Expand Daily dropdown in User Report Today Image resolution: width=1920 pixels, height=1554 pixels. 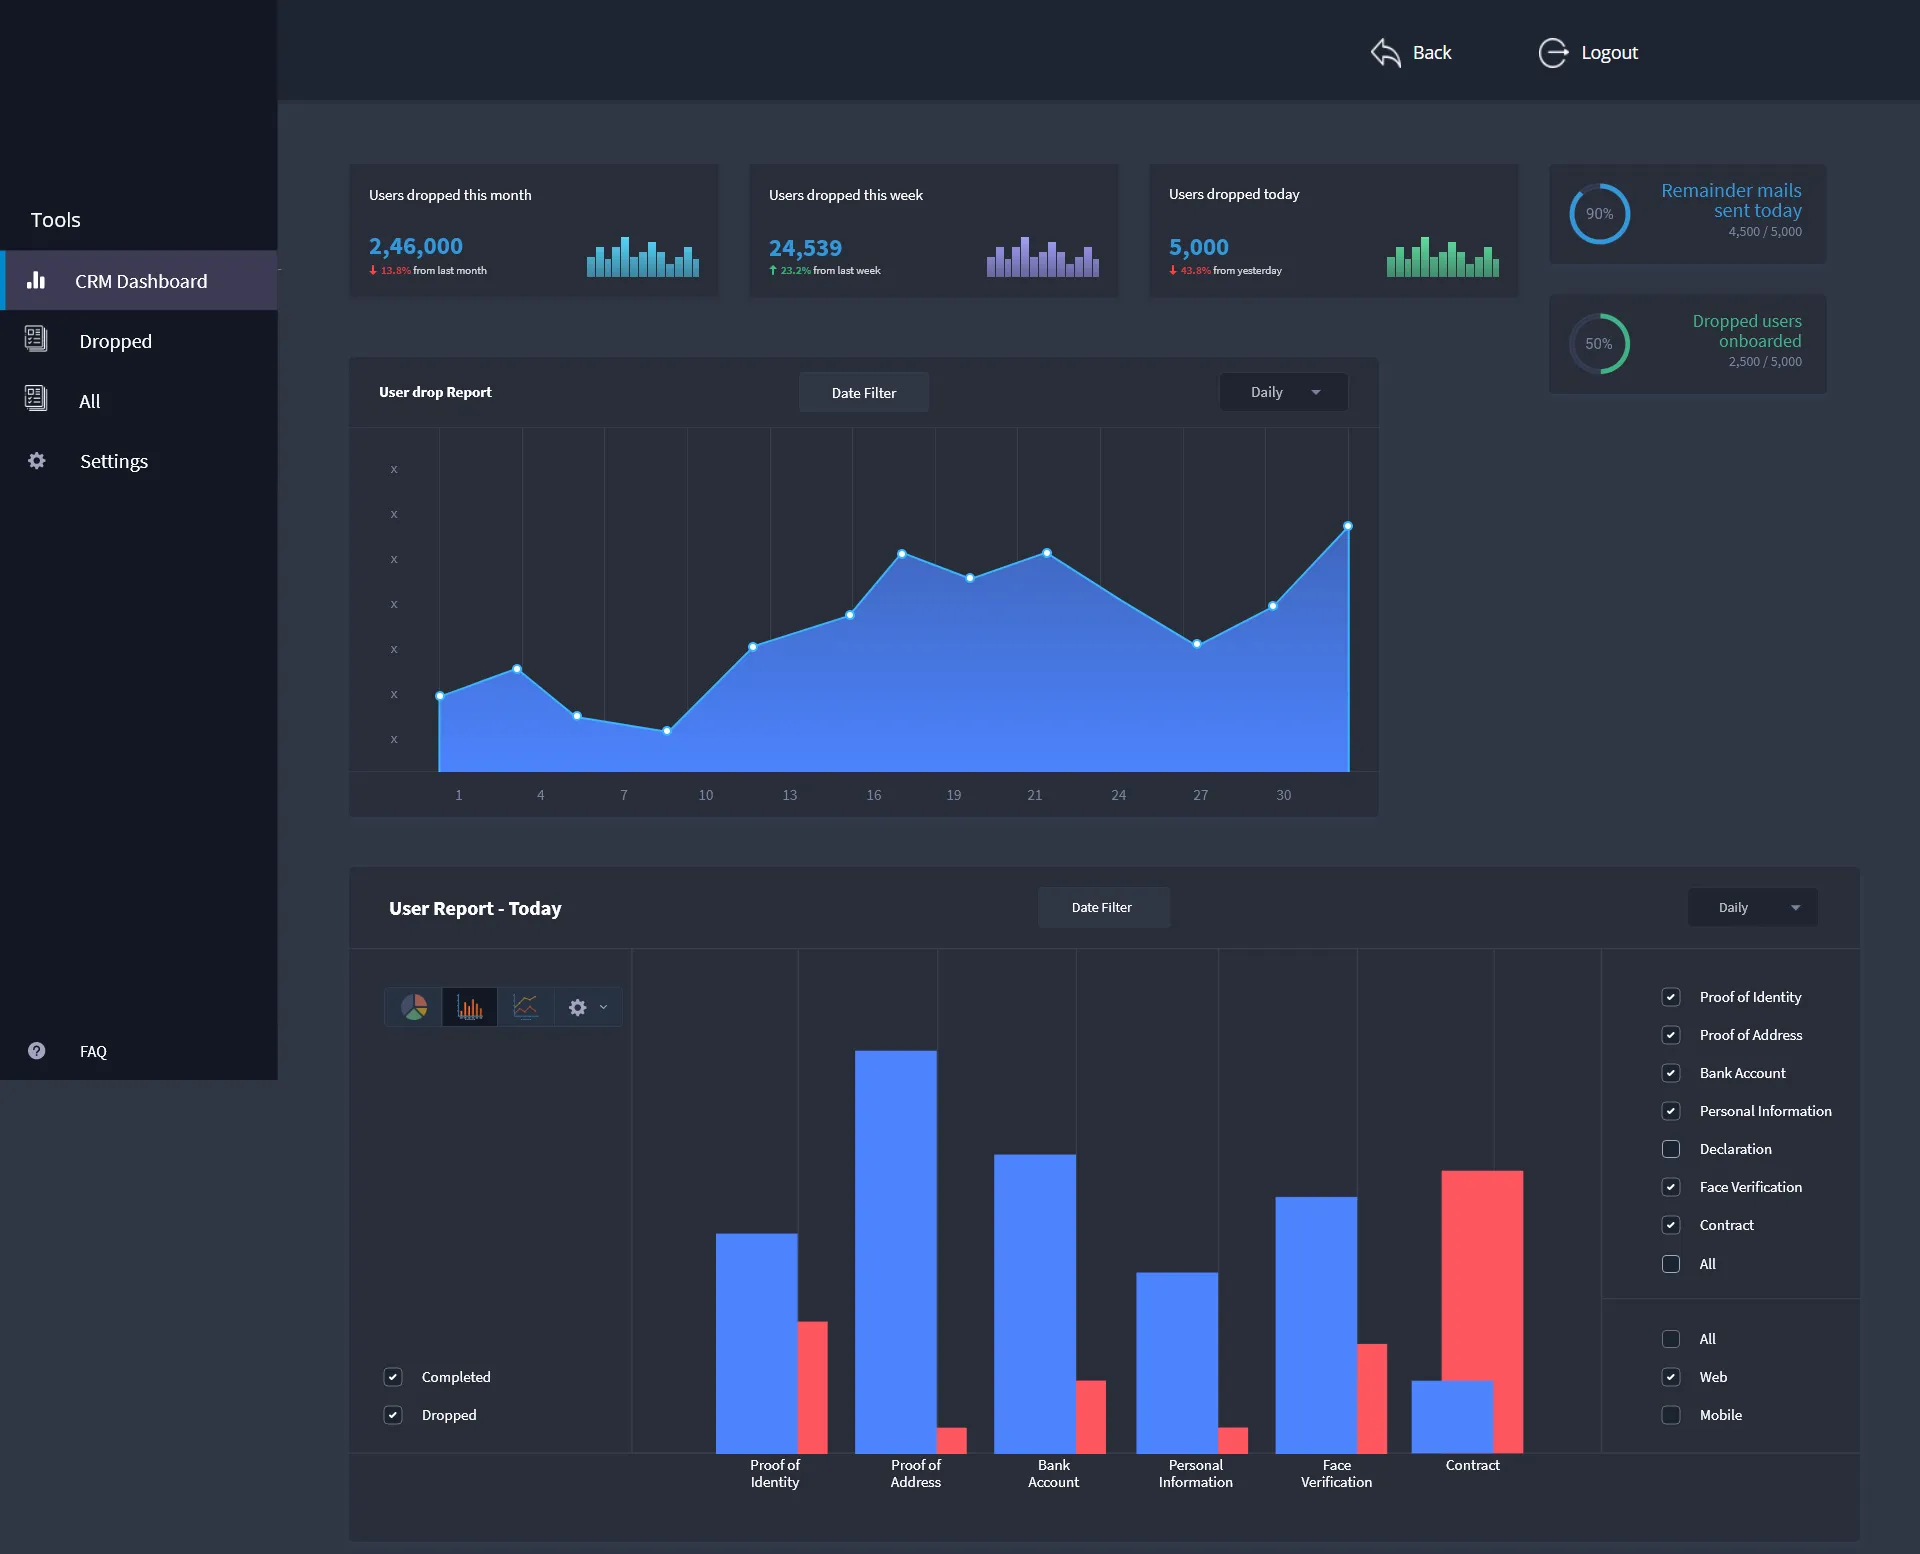click(1753, 908)
